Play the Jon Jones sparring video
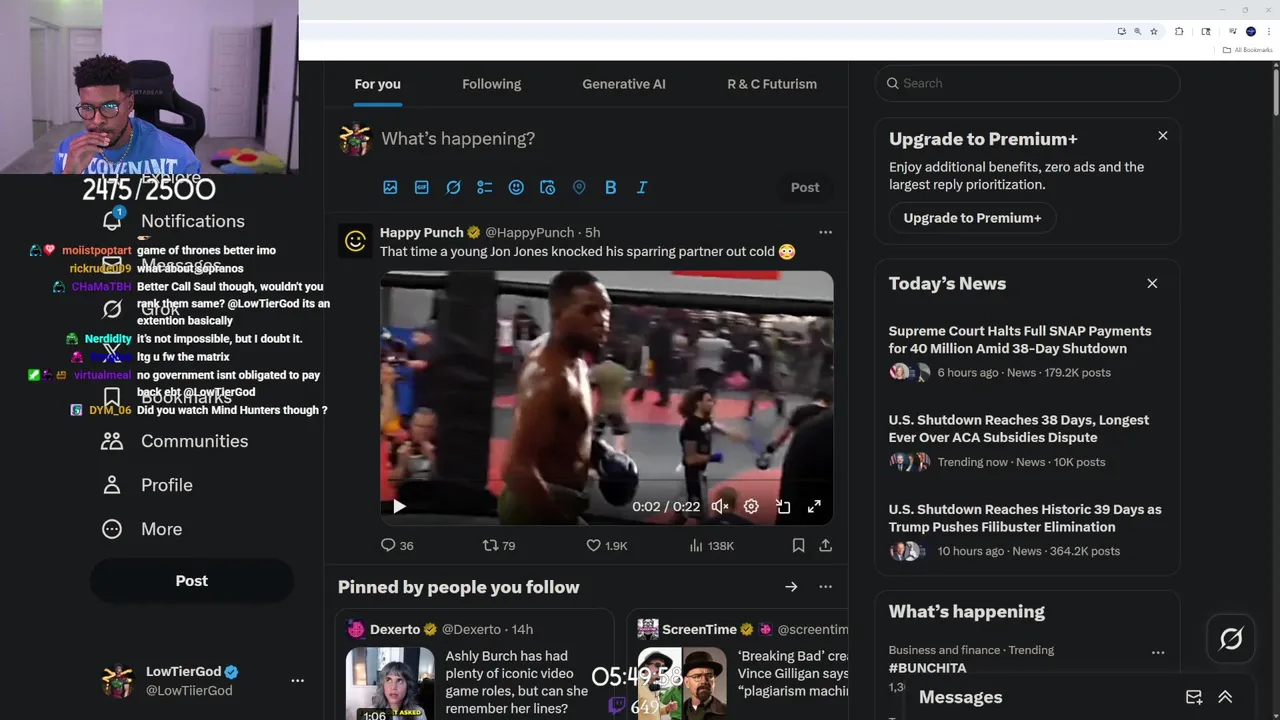This screenshot has width=1280, height=720. click(x=399, y=506)
